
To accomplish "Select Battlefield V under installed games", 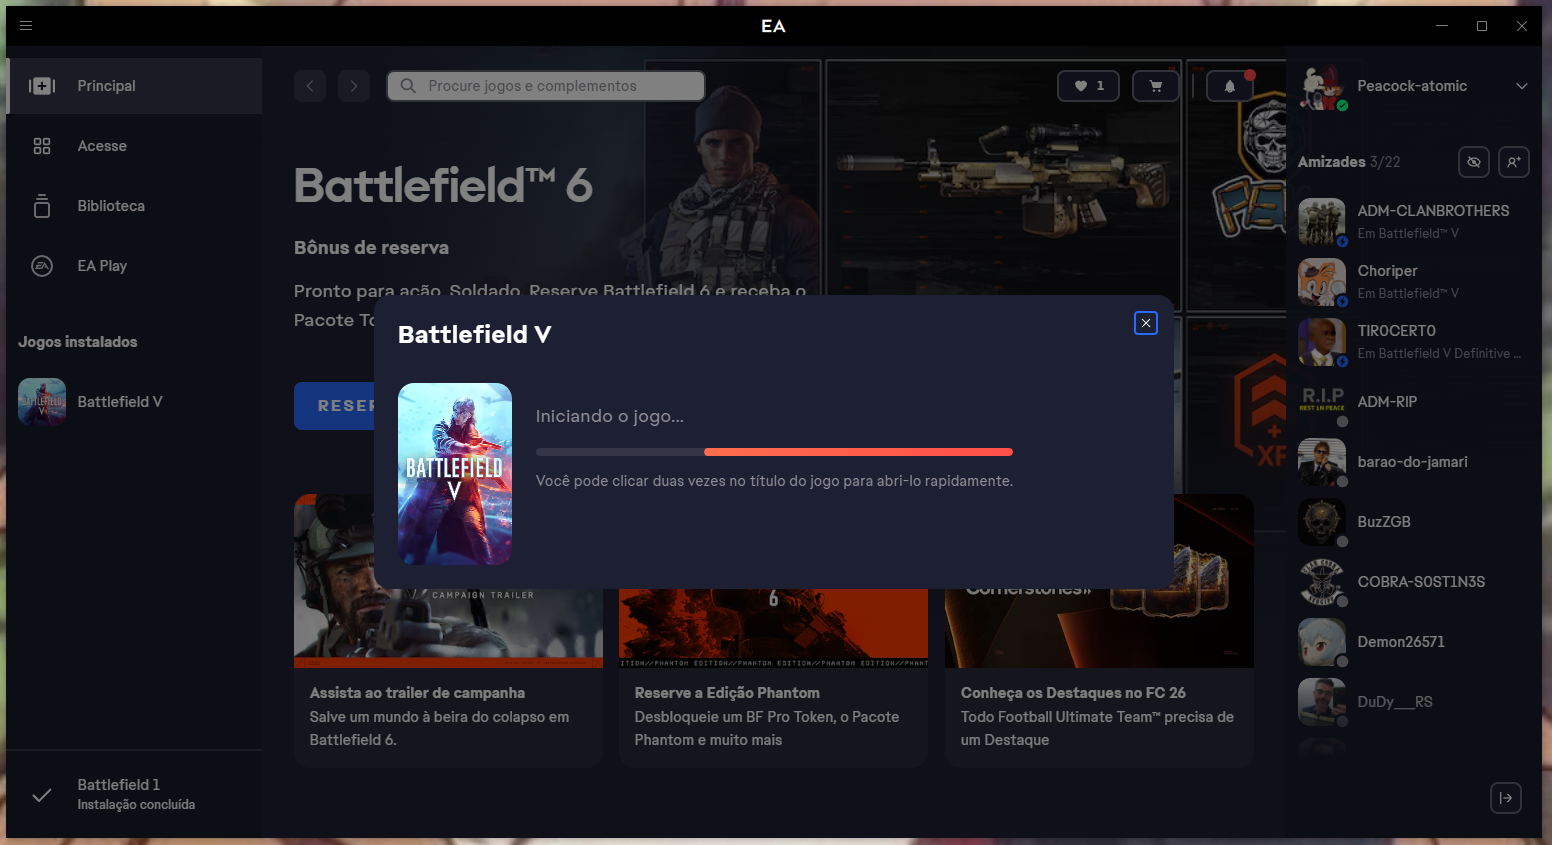I will point(120,402).
